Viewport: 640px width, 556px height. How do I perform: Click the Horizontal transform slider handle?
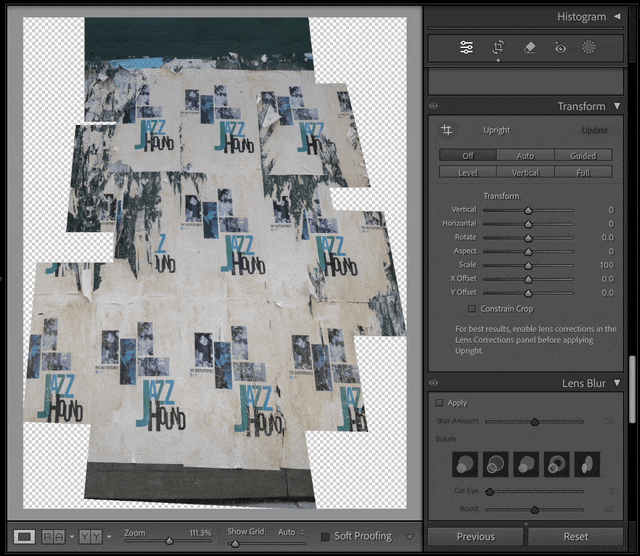(528, 224)
